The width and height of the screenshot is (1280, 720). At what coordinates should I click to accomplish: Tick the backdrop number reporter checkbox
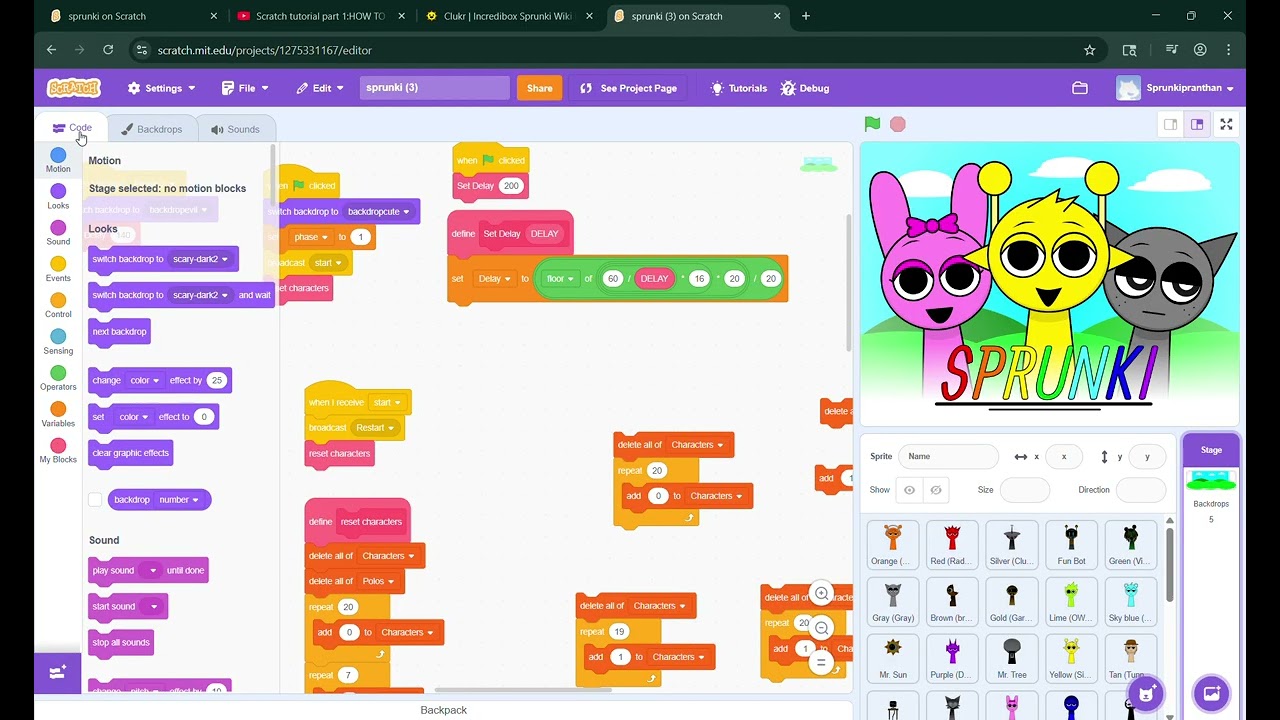pos(95,499)
